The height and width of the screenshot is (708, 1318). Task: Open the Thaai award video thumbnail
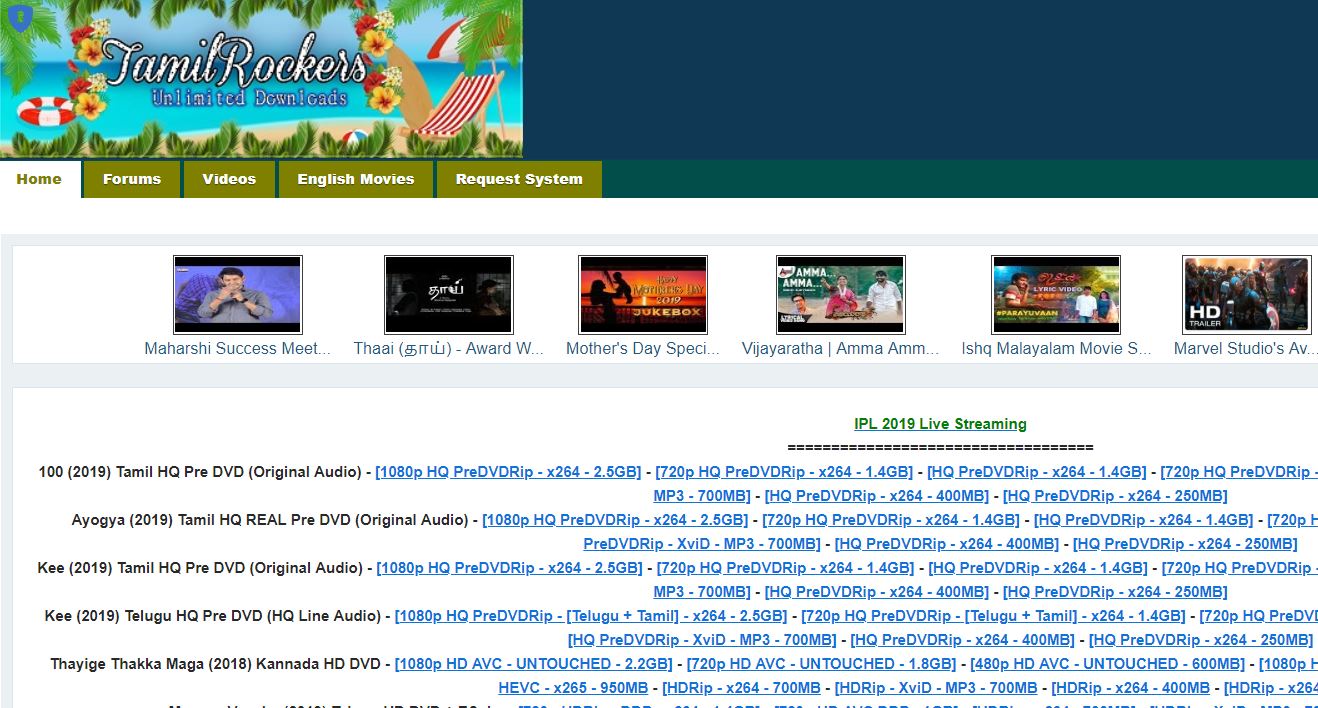click(x=448, y=294)
